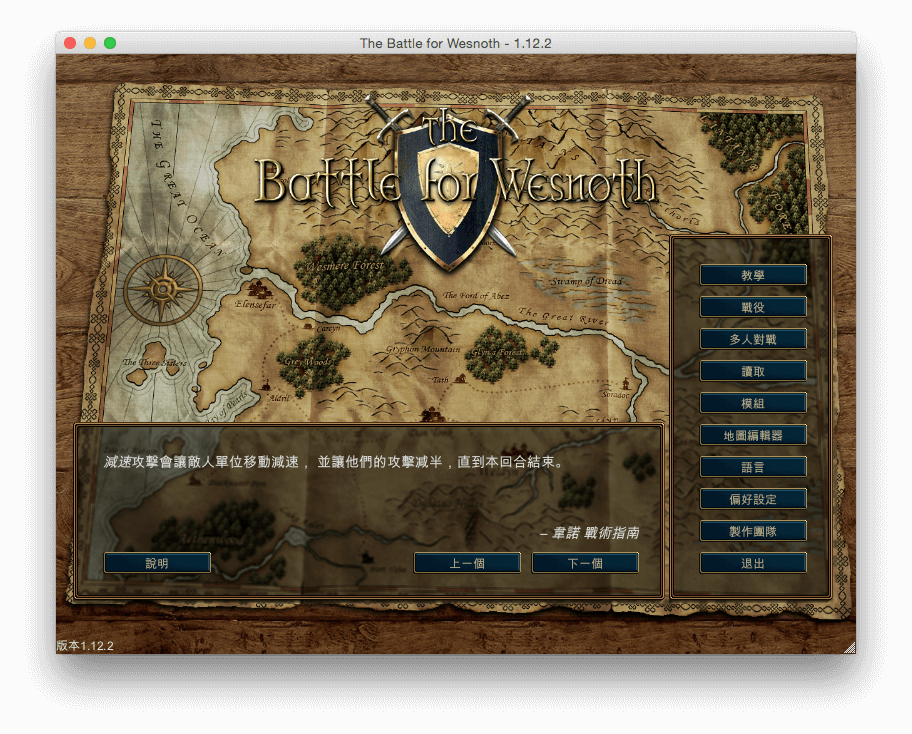Click 說明 for help about the tip
Image resolution: width=912 pixels, height=734 pixels.
(157, 562)
